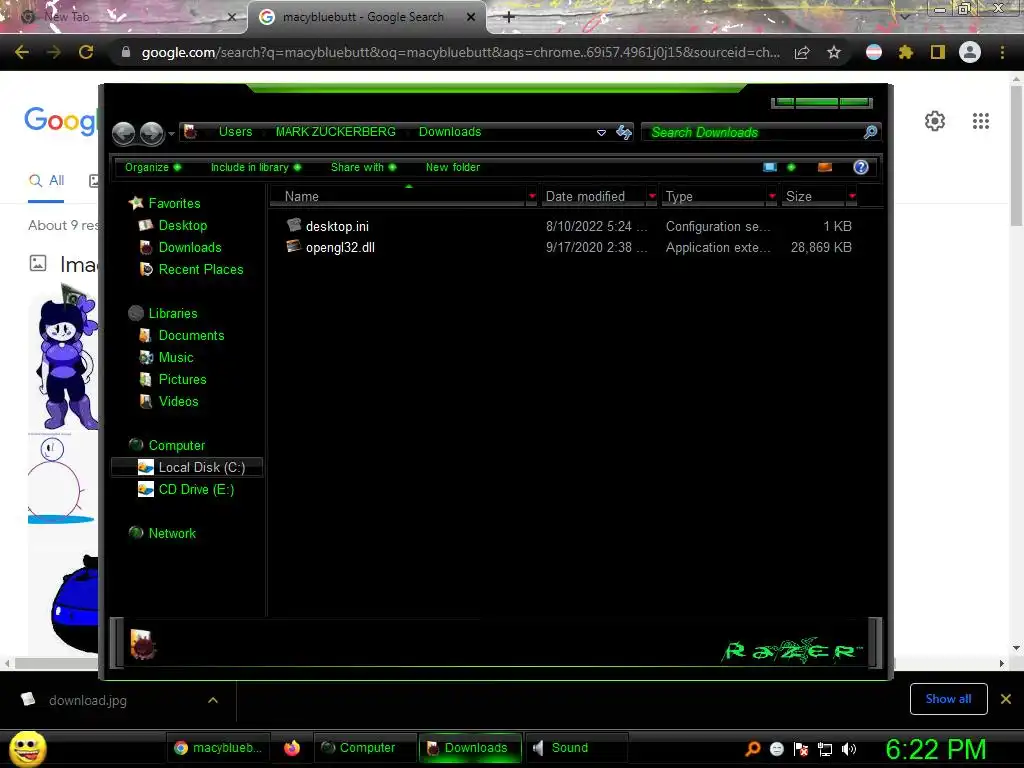This screenshot has width=1024, height=768.
Task: Click Favorites in the navigation pane
Action: pyautogui.click(x=174, y=203)
